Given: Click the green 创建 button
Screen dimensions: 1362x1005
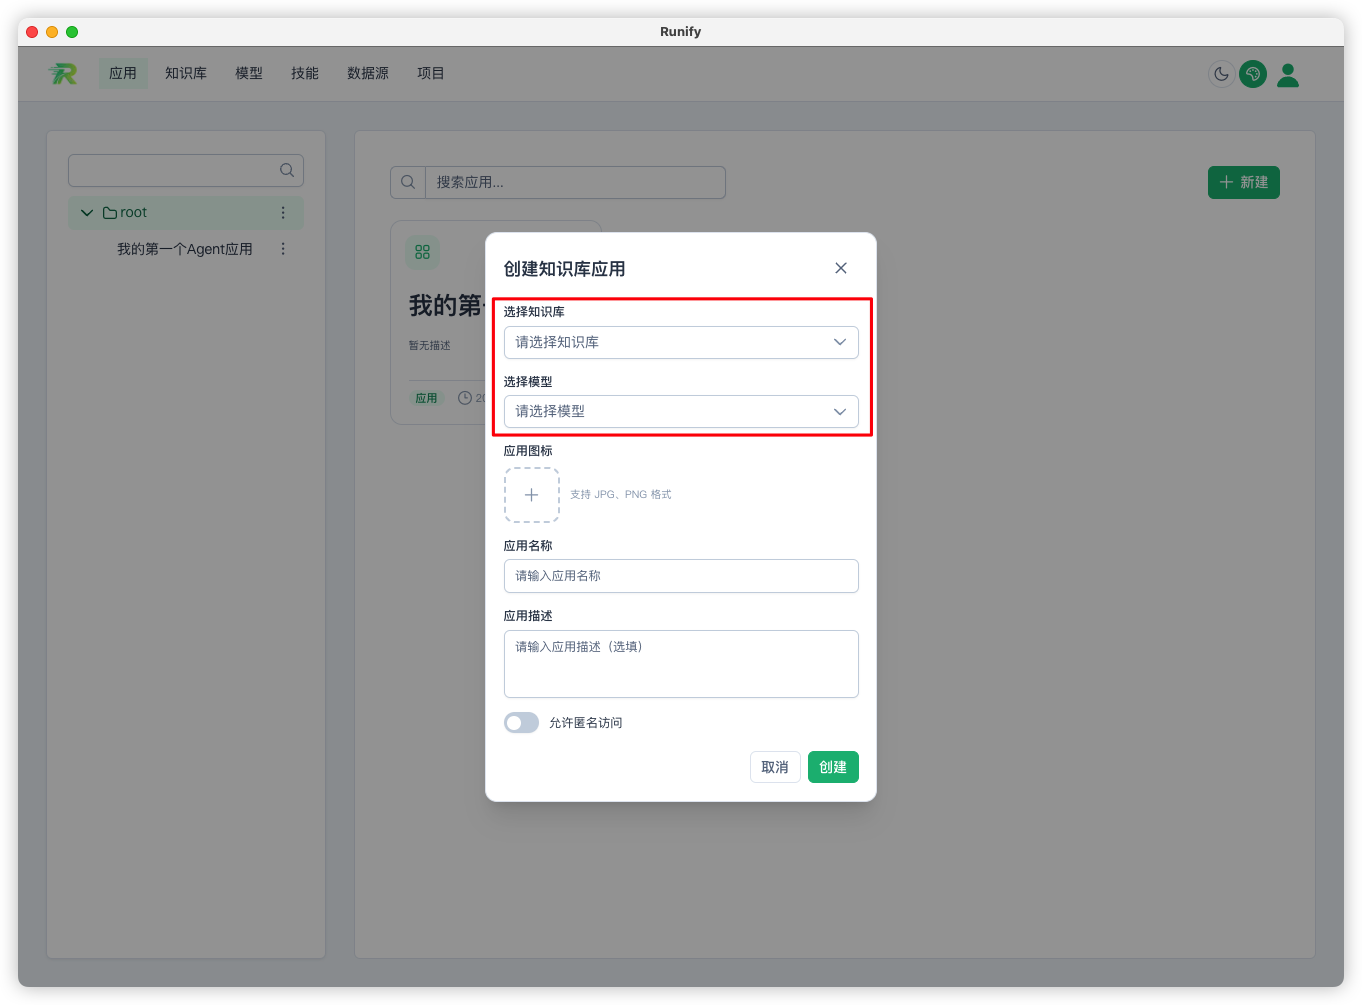Looking at the screenshot, I should pyautogui.click(x=833, y=767).
